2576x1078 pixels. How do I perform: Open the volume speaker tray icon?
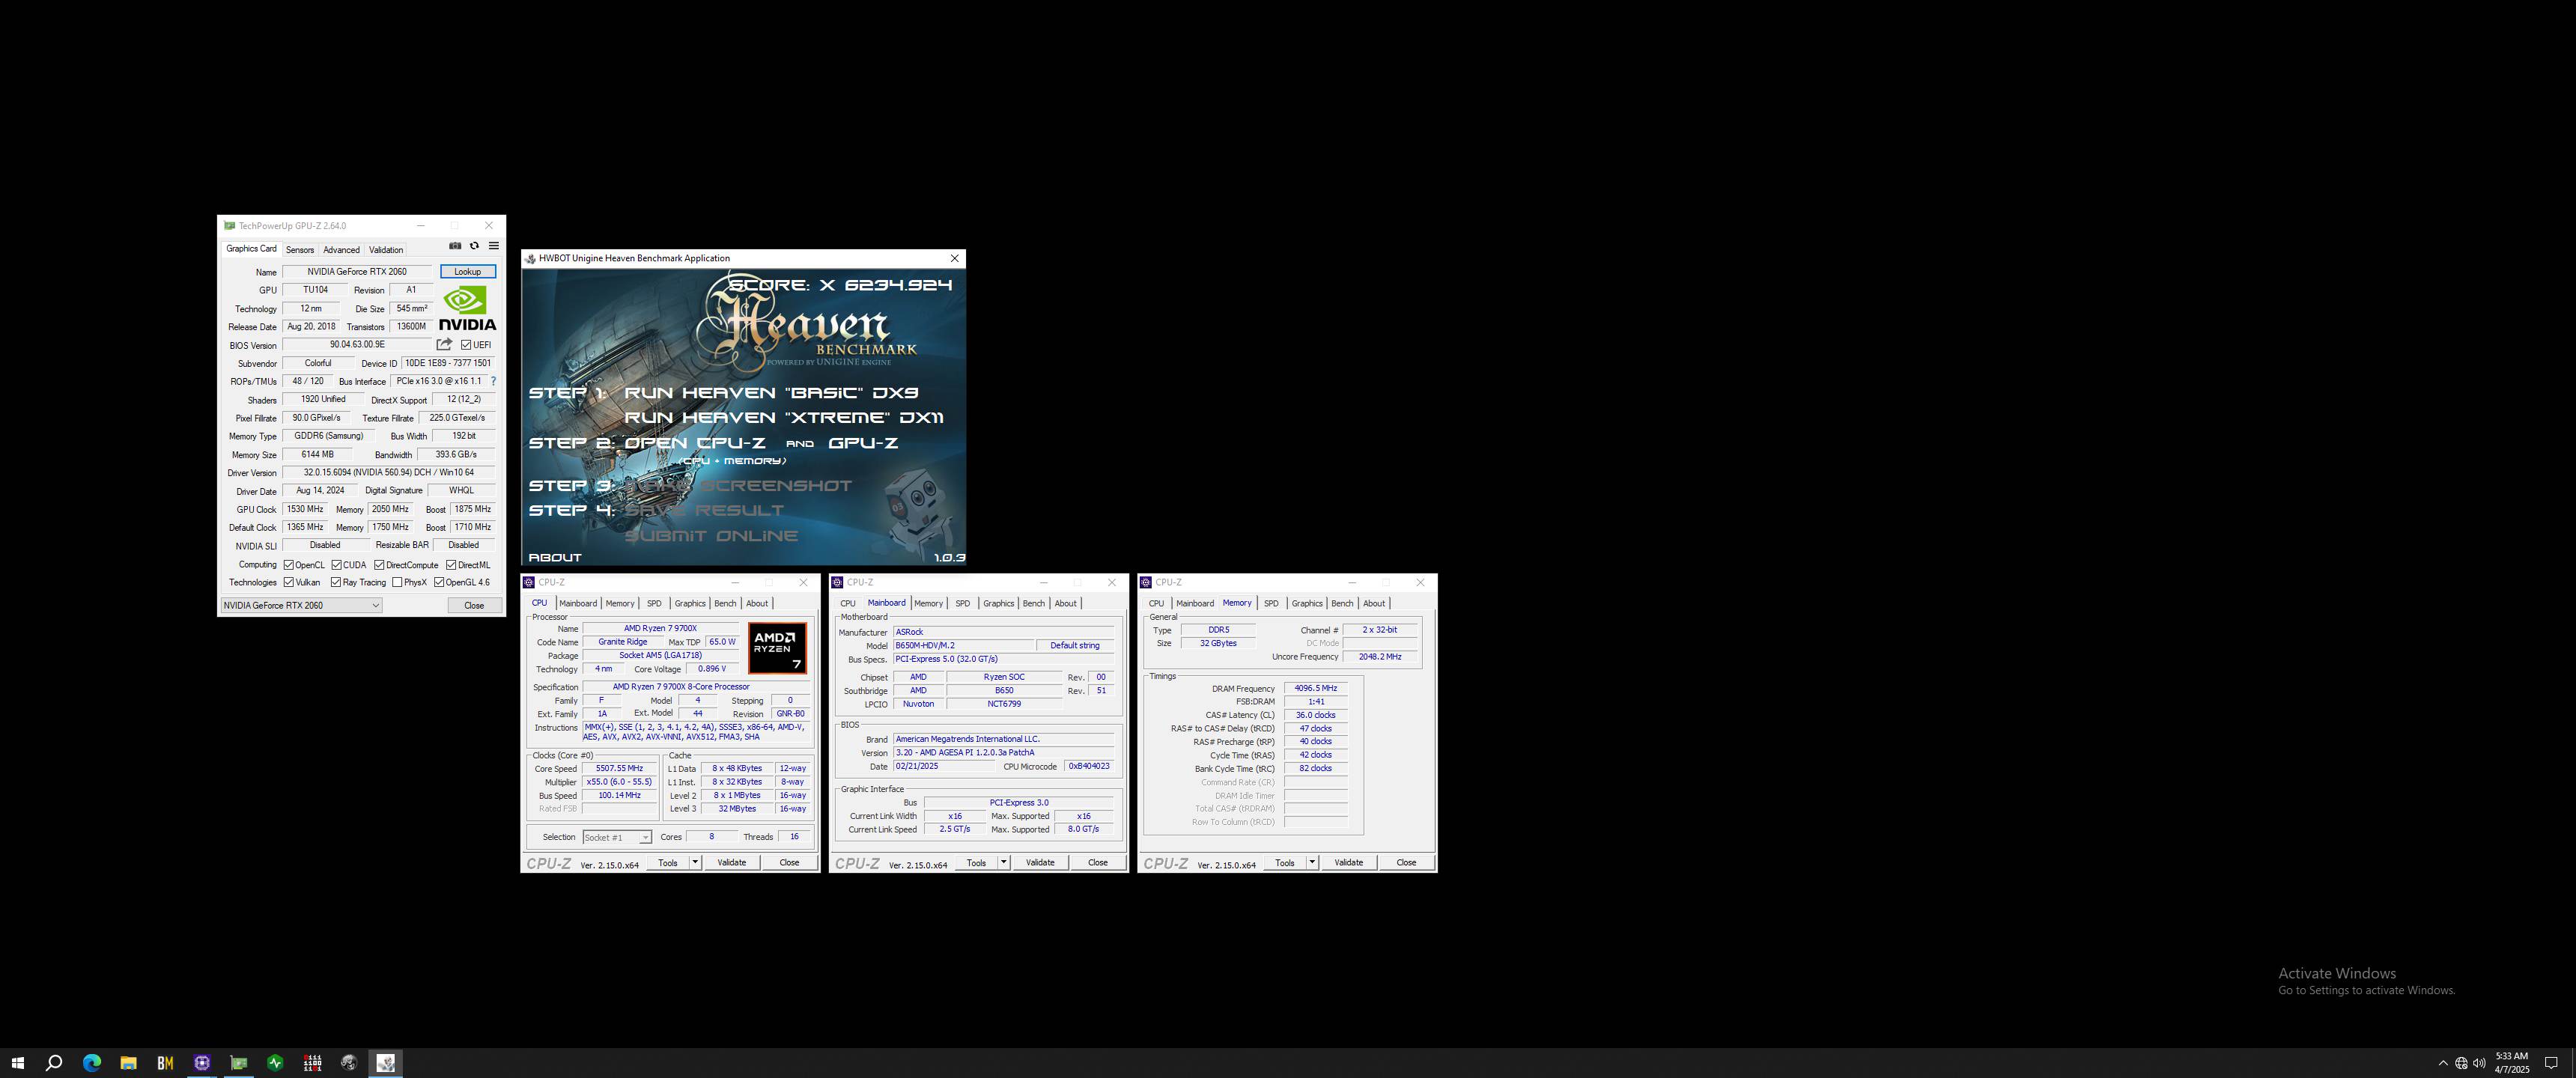pos(2479,1063)
